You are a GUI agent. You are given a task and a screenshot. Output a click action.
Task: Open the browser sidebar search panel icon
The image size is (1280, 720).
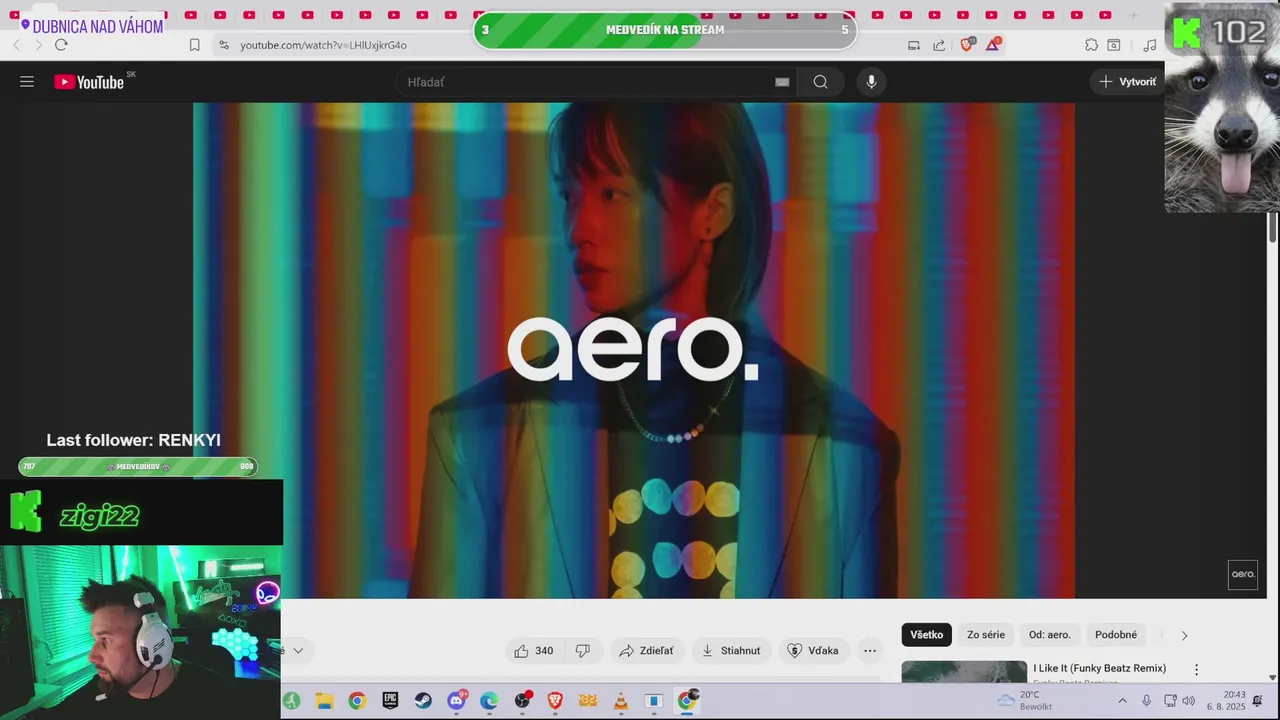[x=1113, y=45]
